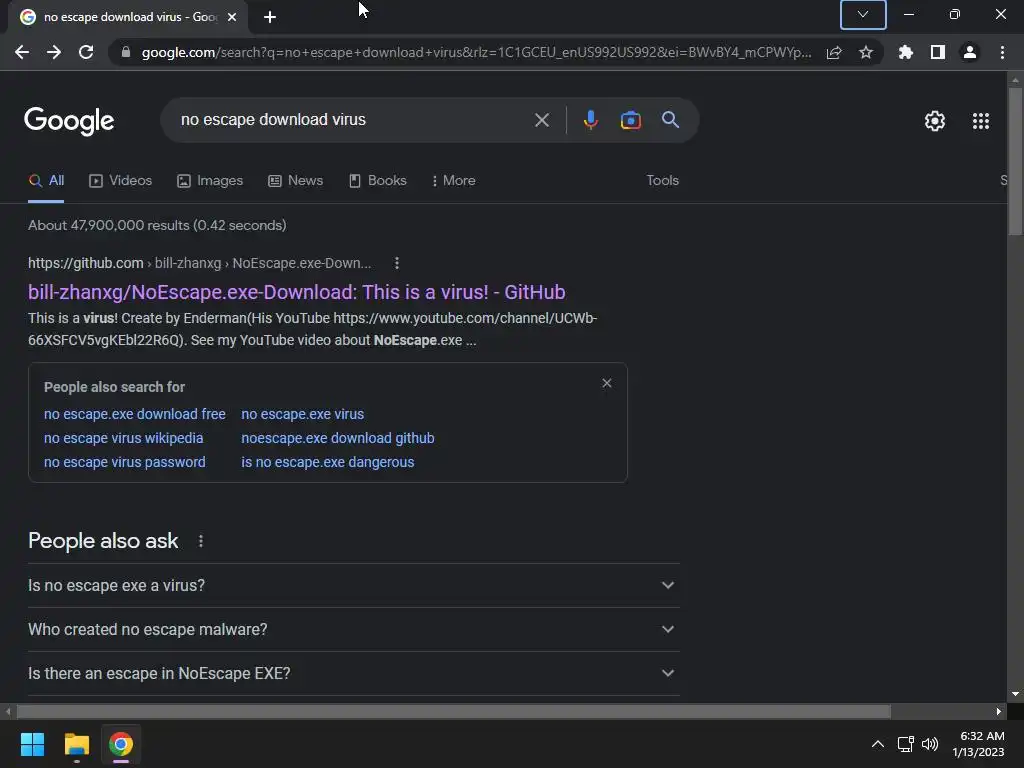Click the https://github.com breadcrumb text
The image size is (1024, 768).
click(86, 263)
